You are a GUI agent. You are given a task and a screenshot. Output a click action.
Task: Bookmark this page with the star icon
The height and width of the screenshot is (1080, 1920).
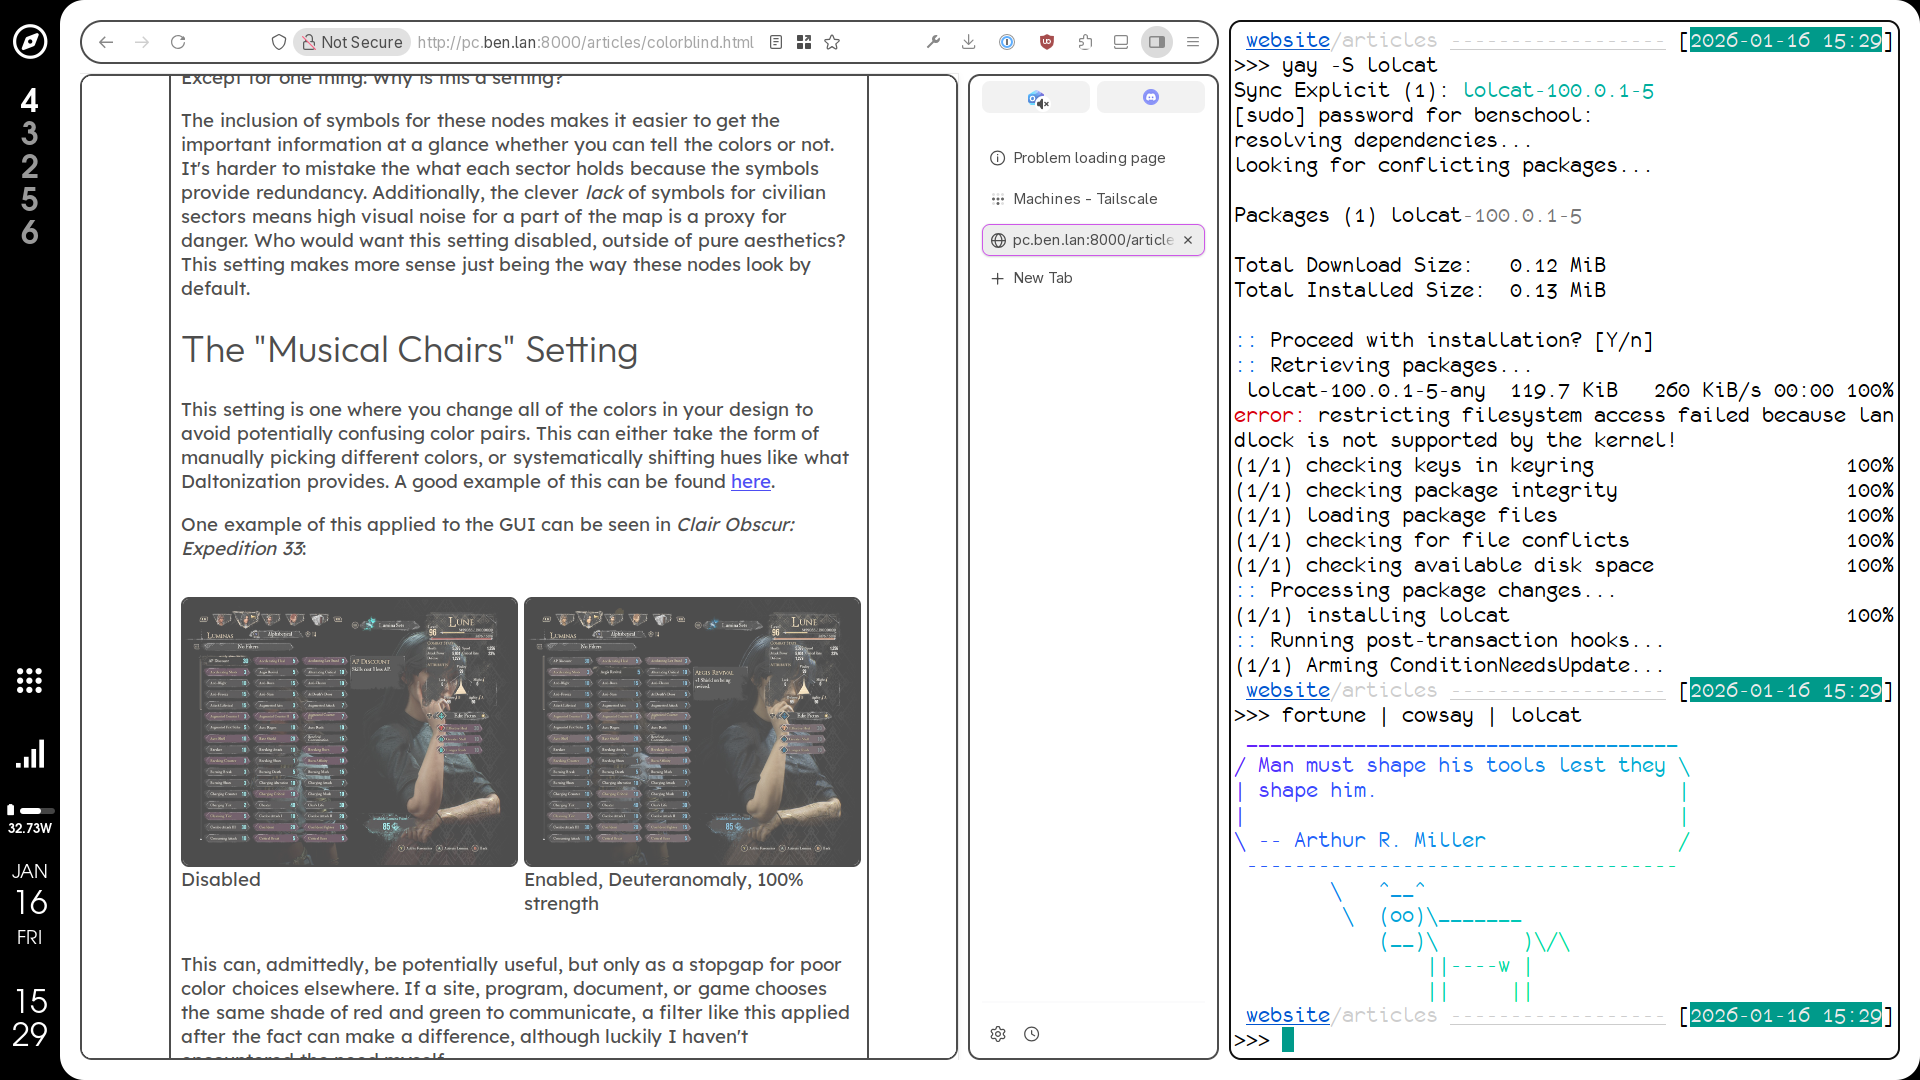point(832,42)
